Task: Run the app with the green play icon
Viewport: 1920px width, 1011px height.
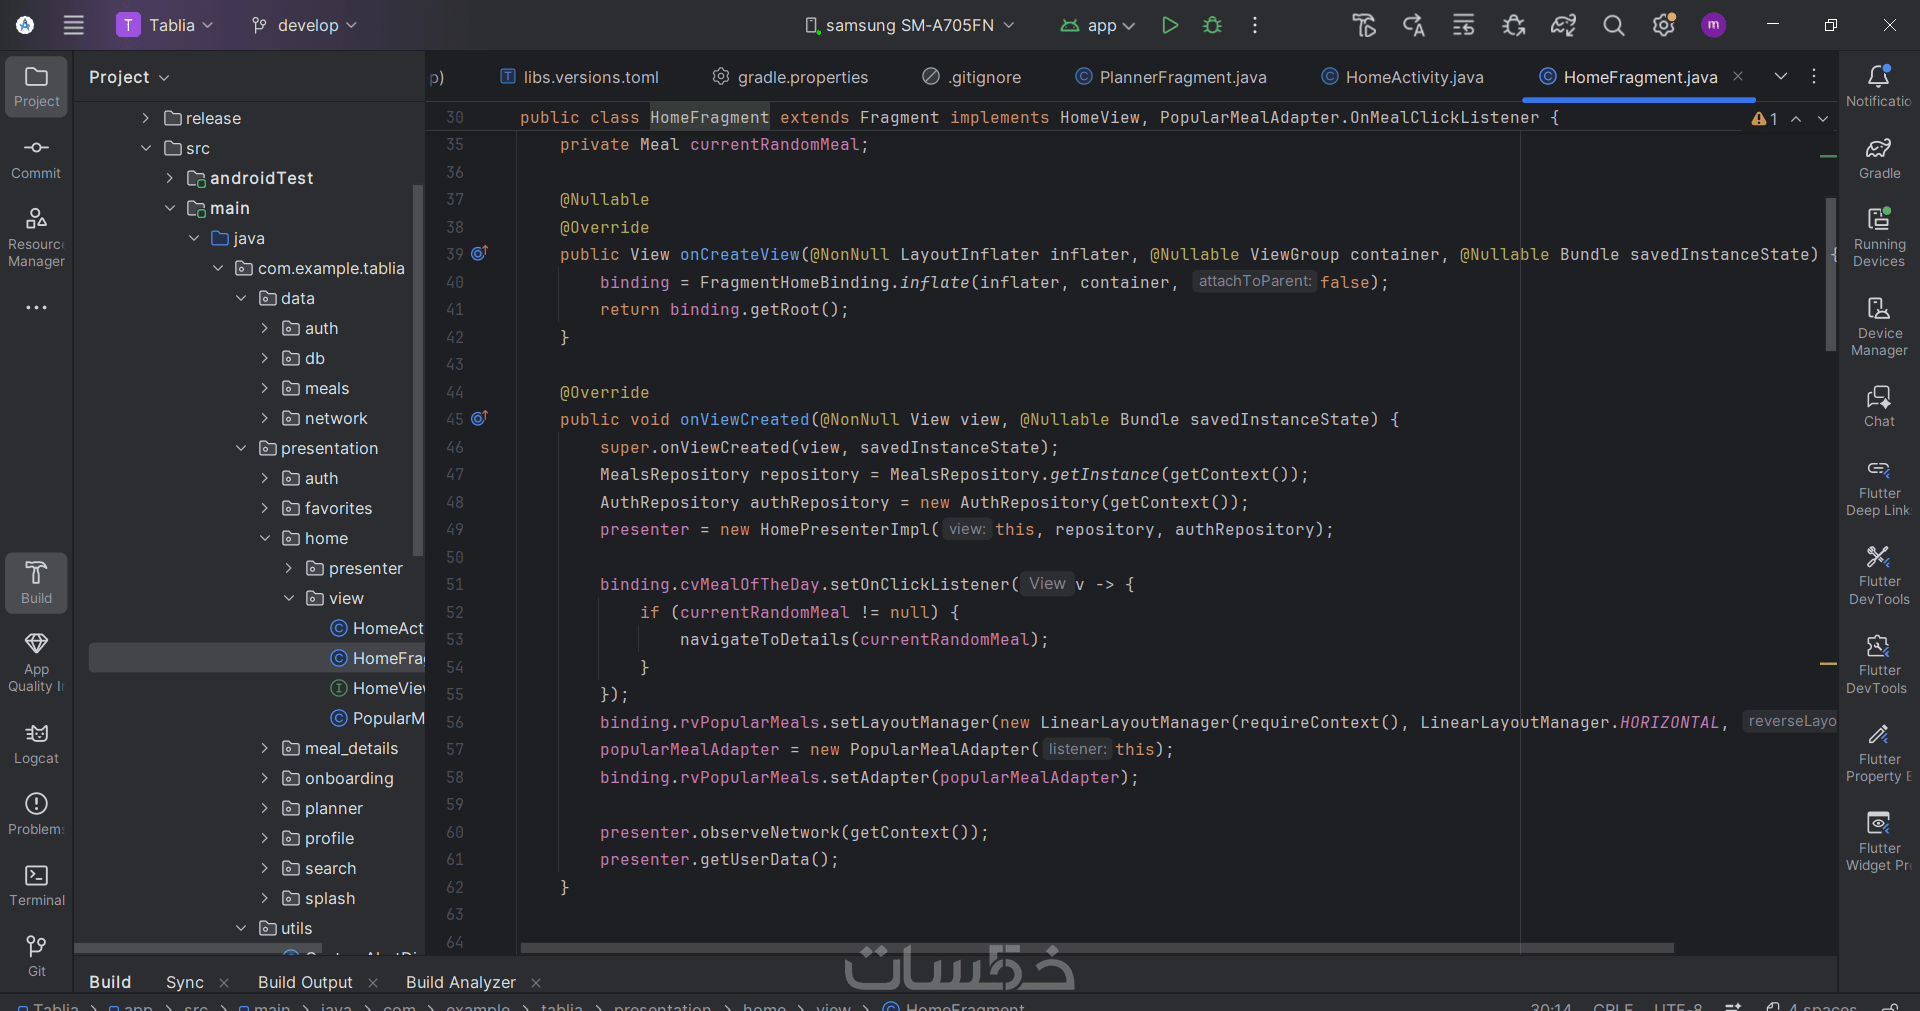Action: (x=1169, y=25)
